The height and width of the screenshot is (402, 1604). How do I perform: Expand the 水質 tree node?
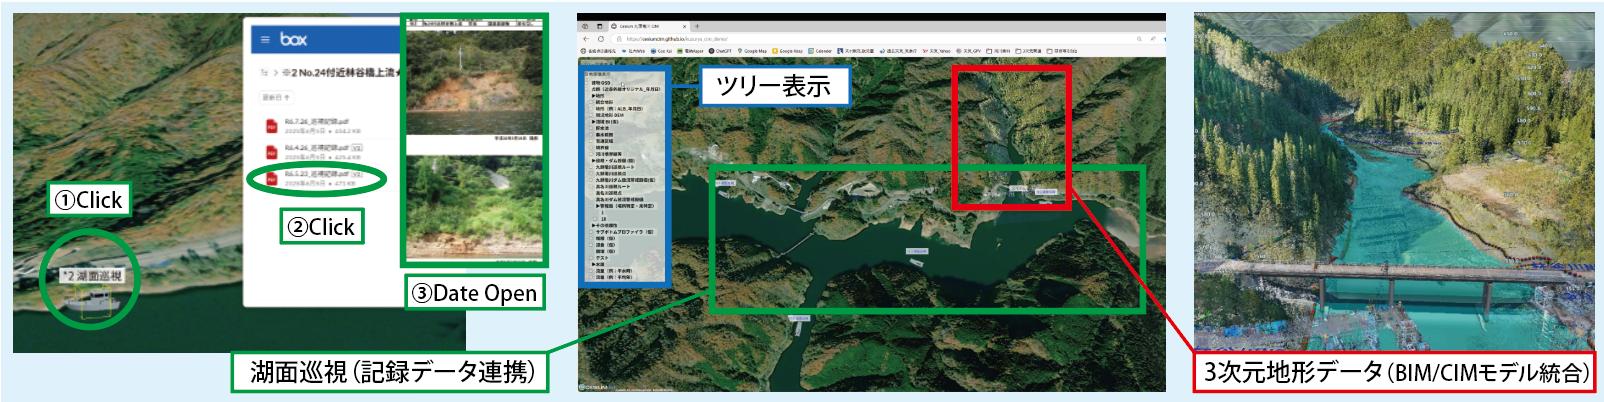coord(593,264)
